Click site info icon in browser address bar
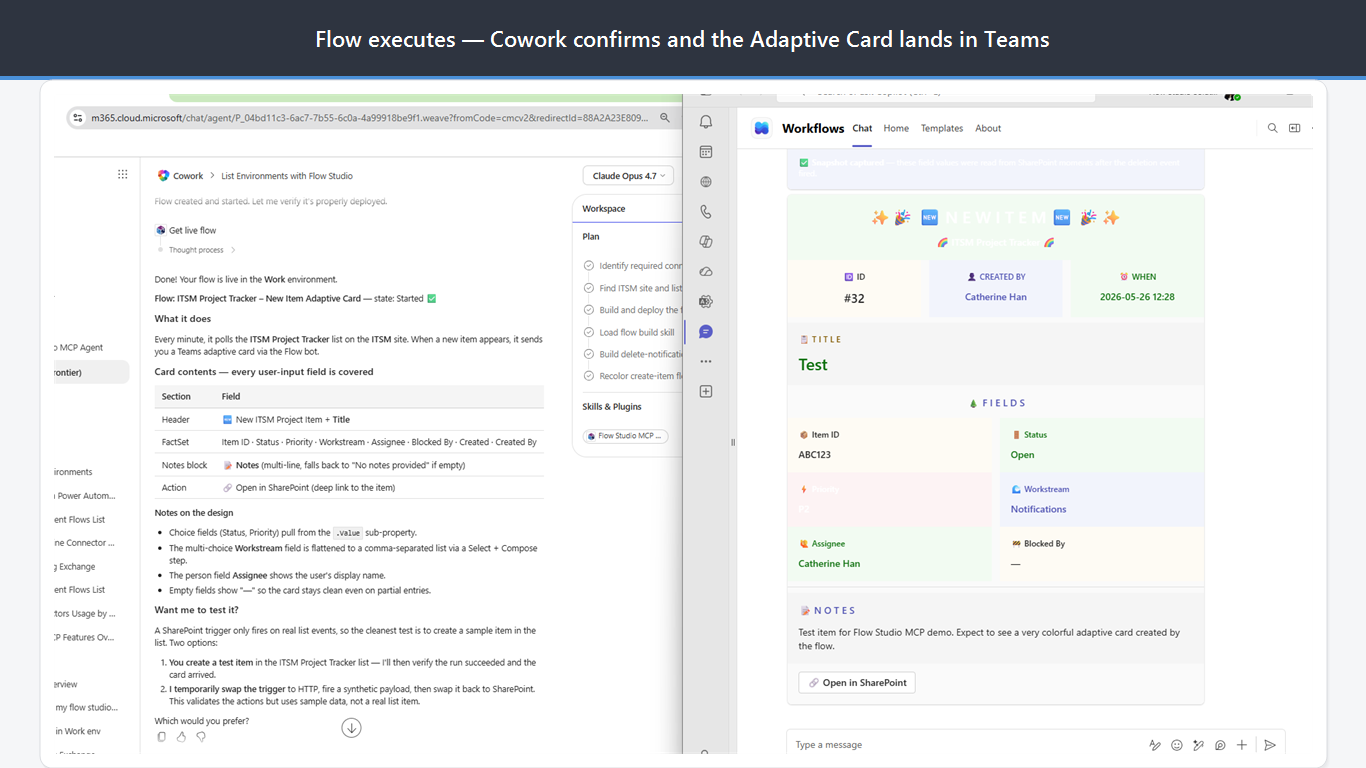This screenshot has width=1366, height=768. (78, 118)
